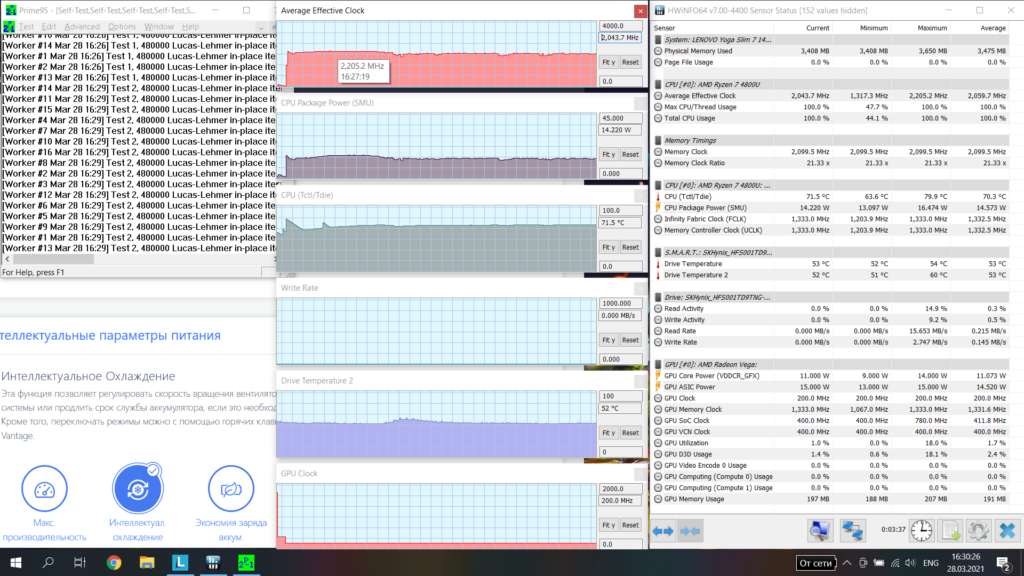Screen dimensions: 1024x576
Task: Open the Prime95 Help menu
Action: click(x=190, y=27)
